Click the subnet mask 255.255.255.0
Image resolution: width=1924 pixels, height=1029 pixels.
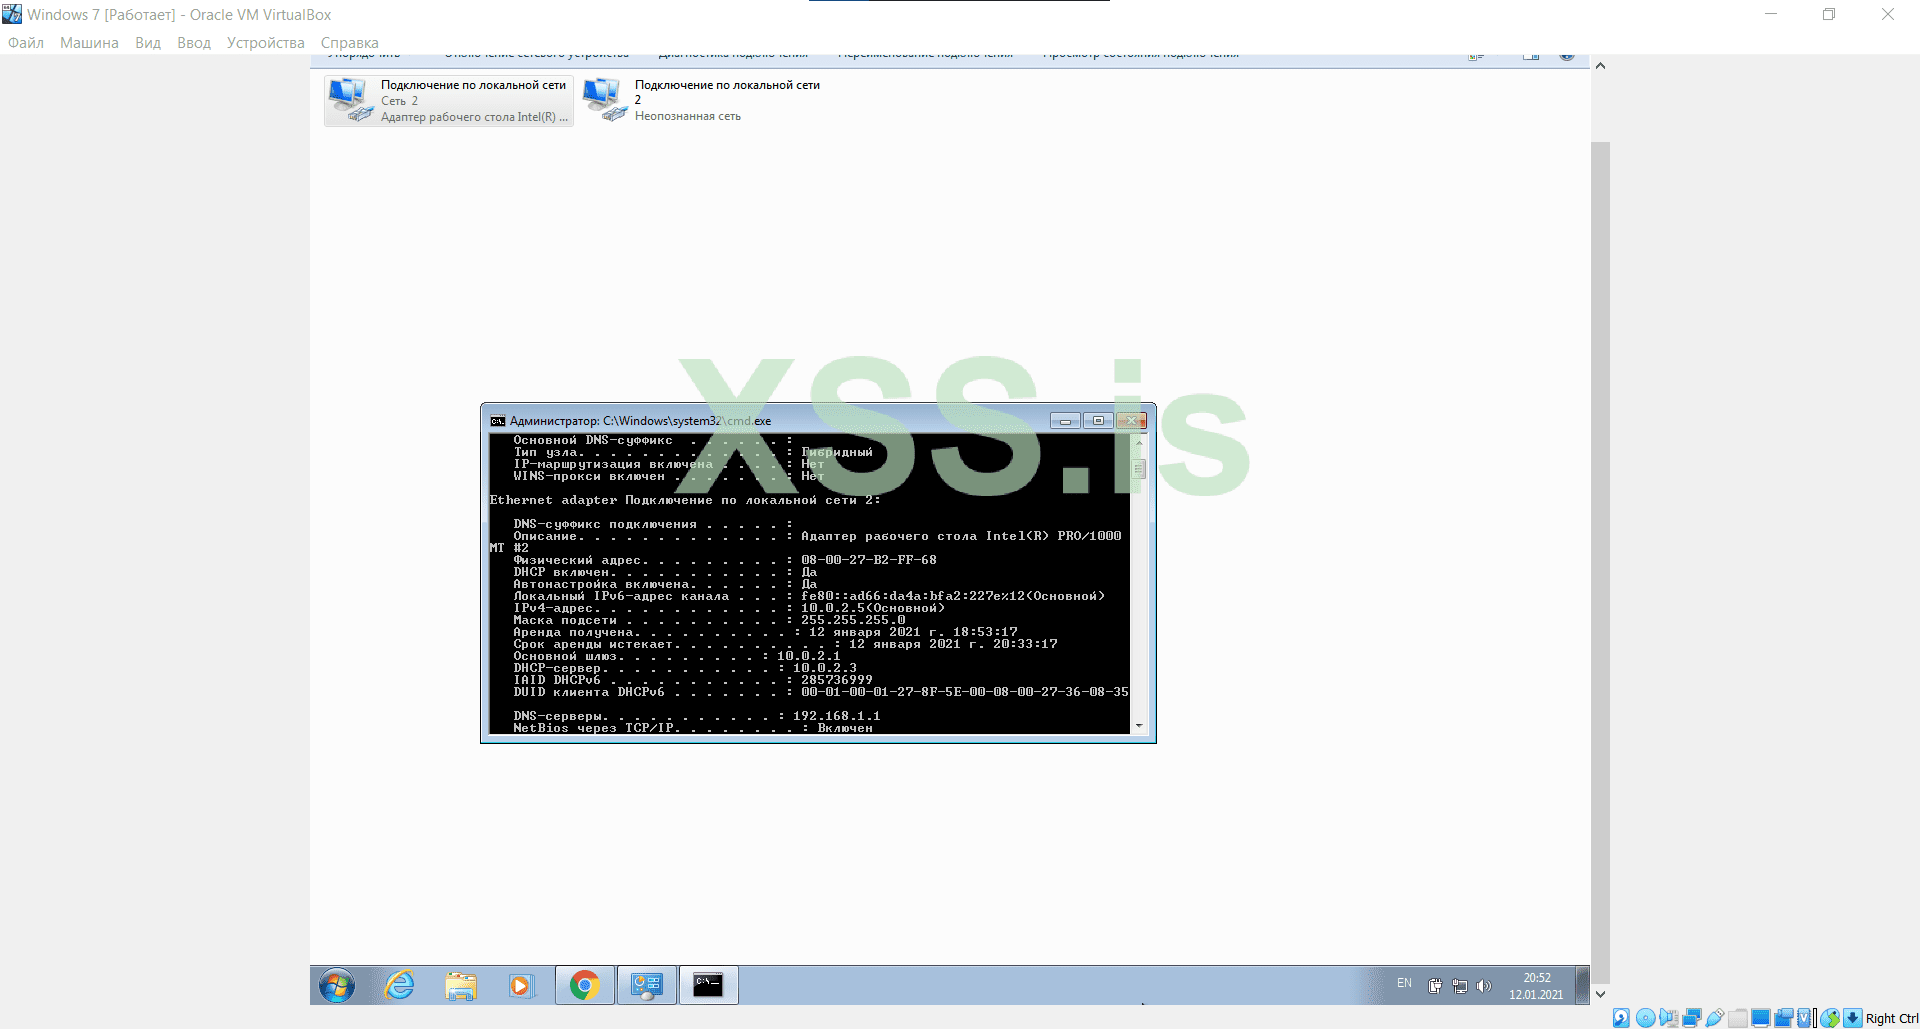pos(853,620)
